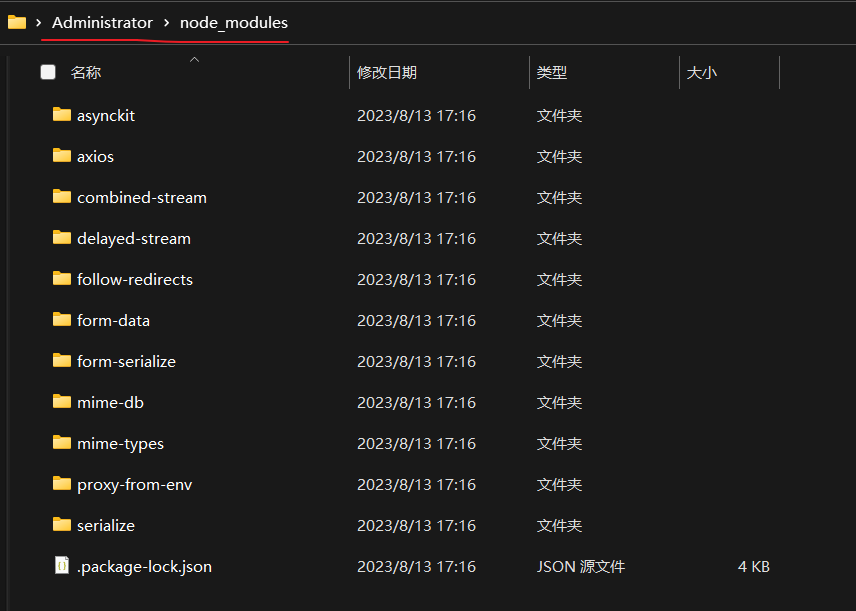Image resolution: width=856 pixels, height=611 pixels.
Task: Select the proxy-from-env folder name
Action: point(134,485)
